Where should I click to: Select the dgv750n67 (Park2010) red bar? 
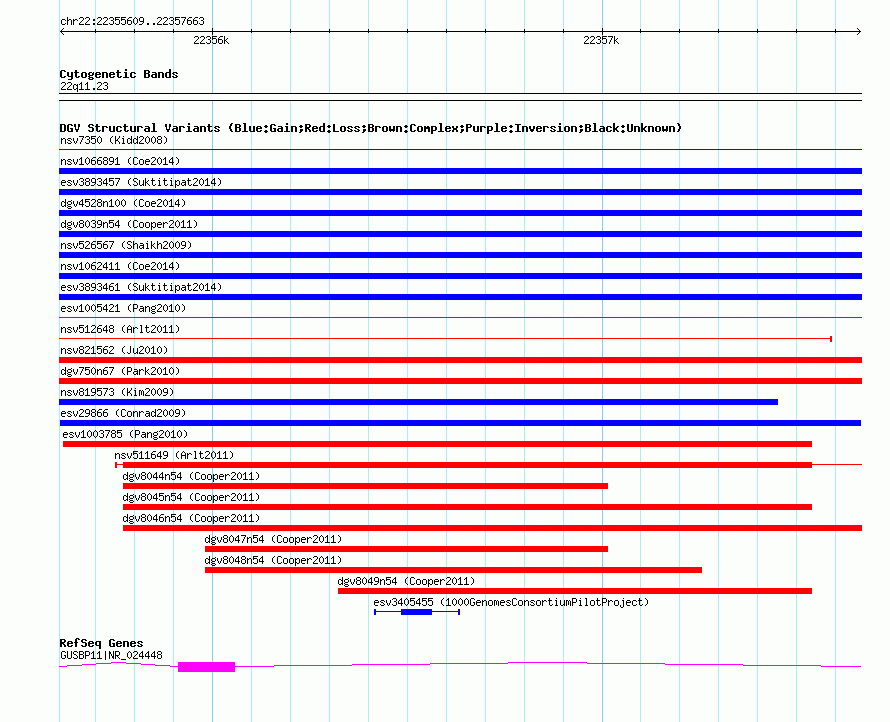[460, 381]
